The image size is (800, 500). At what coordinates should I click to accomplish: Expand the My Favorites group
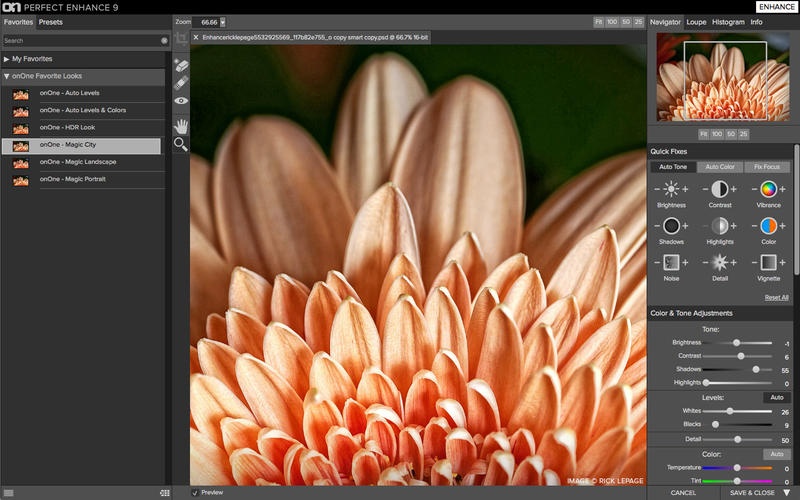point(7,59)
